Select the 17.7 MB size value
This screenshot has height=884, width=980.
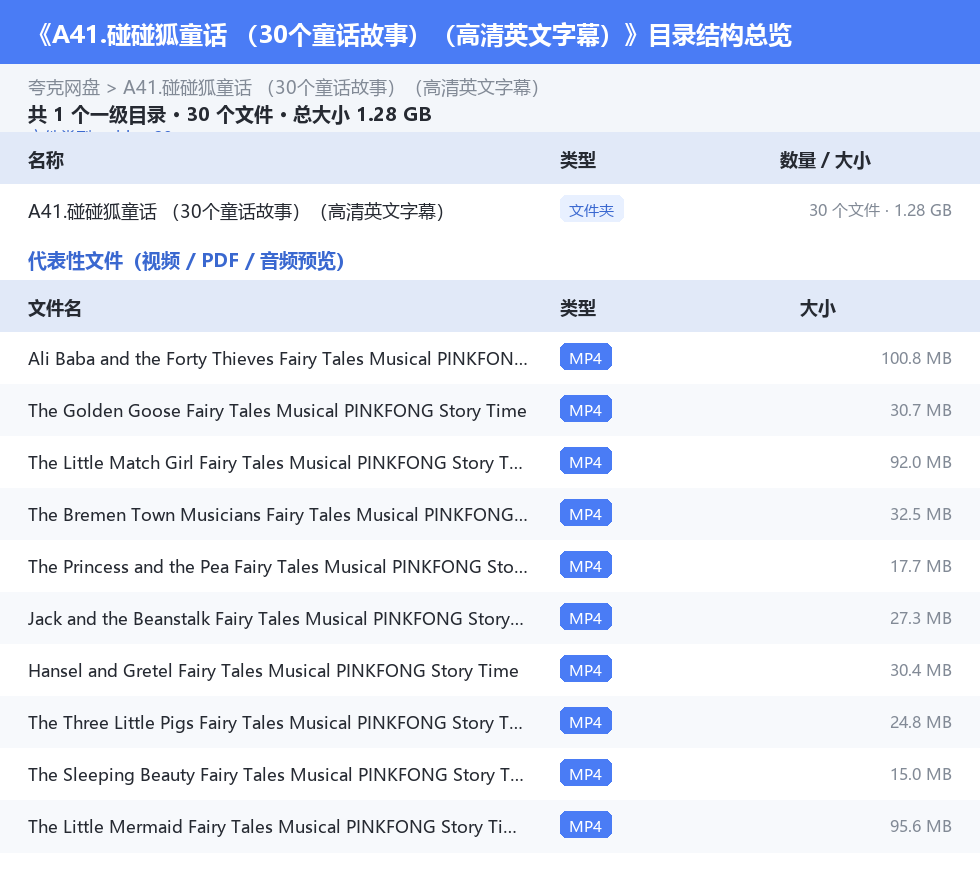pos(921,566)
